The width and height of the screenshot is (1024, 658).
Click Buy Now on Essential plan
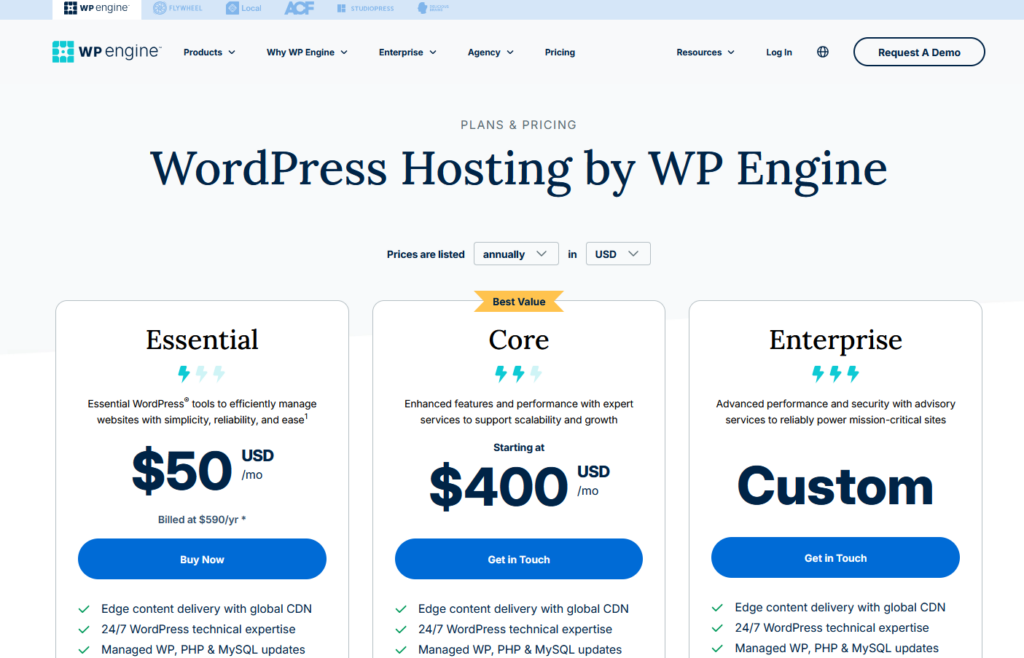click(202, 559)
